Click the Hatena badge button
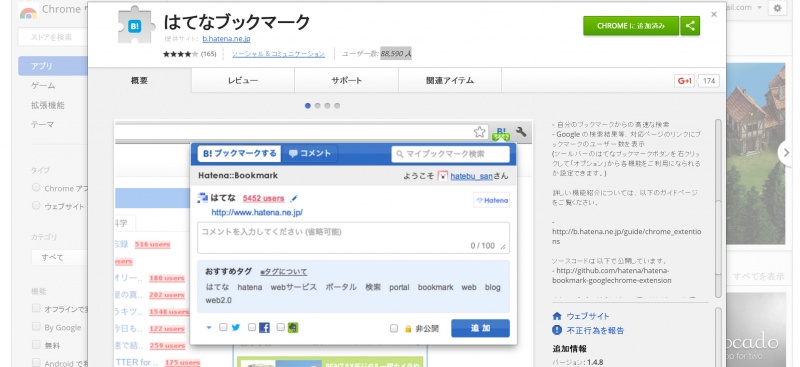The height and width of the screenshot is (367, 800). click(491, 201)
